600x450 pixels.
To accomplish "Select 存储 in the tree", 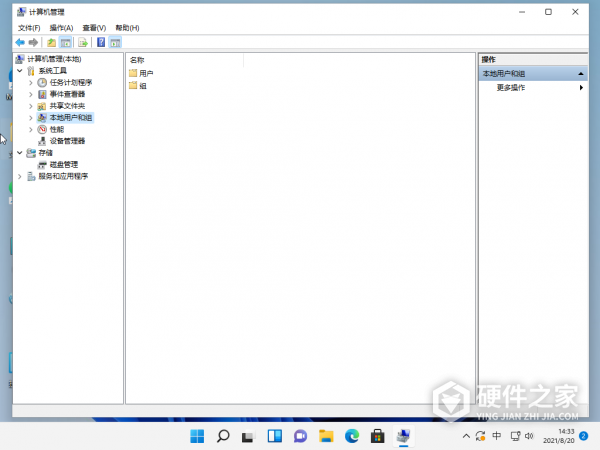I will point(45,153).
